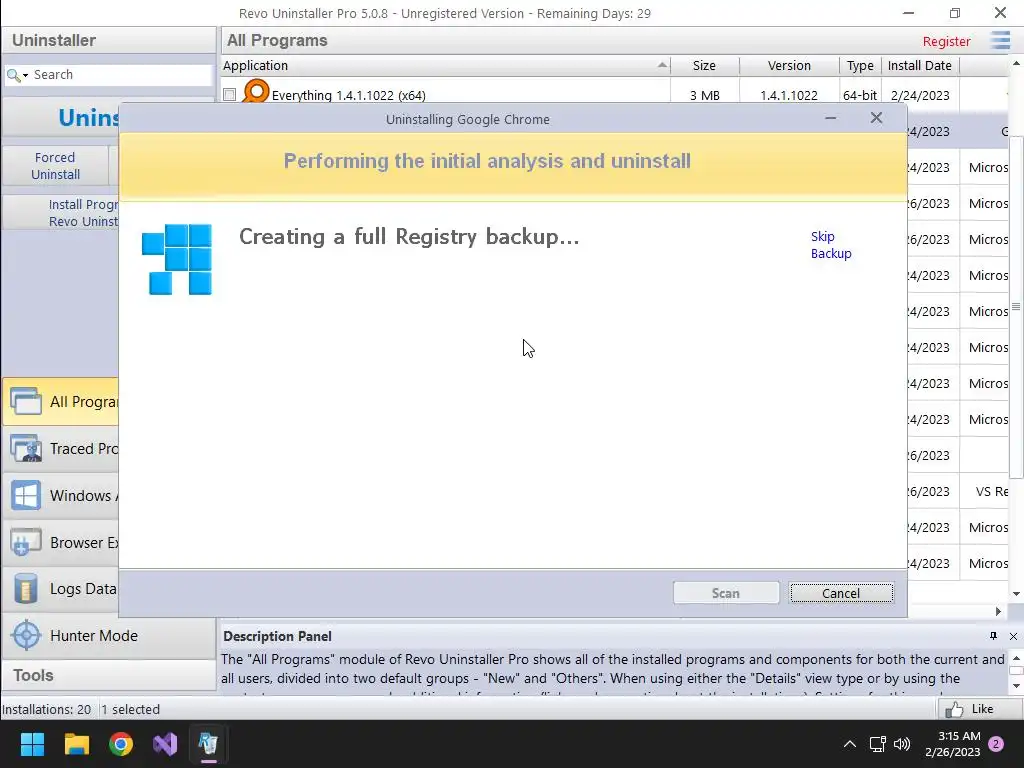Click the disabled Scan button
Image resolution: width=1024 pixels, height=768 pixels.
tap(726, 593)
